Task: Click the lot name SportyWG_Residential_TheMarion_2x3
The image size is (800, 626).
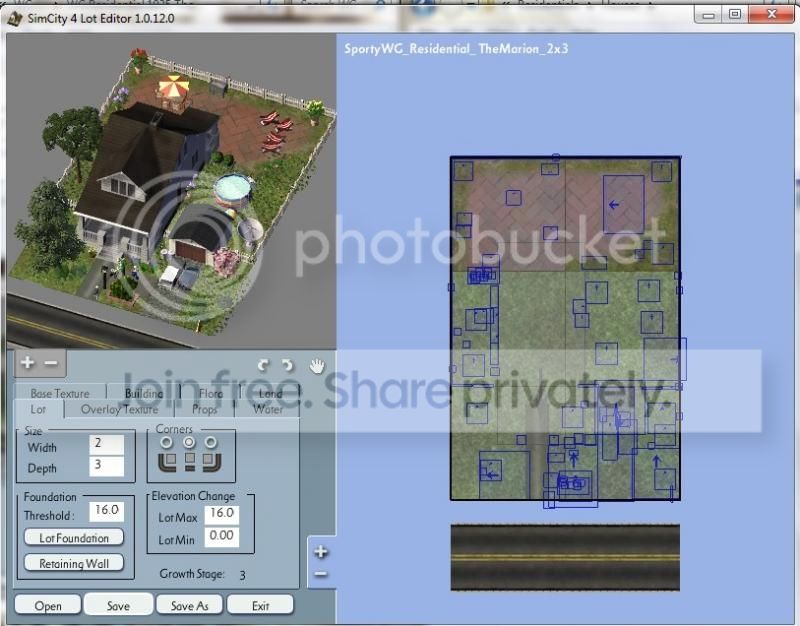Action: point(456,49)
